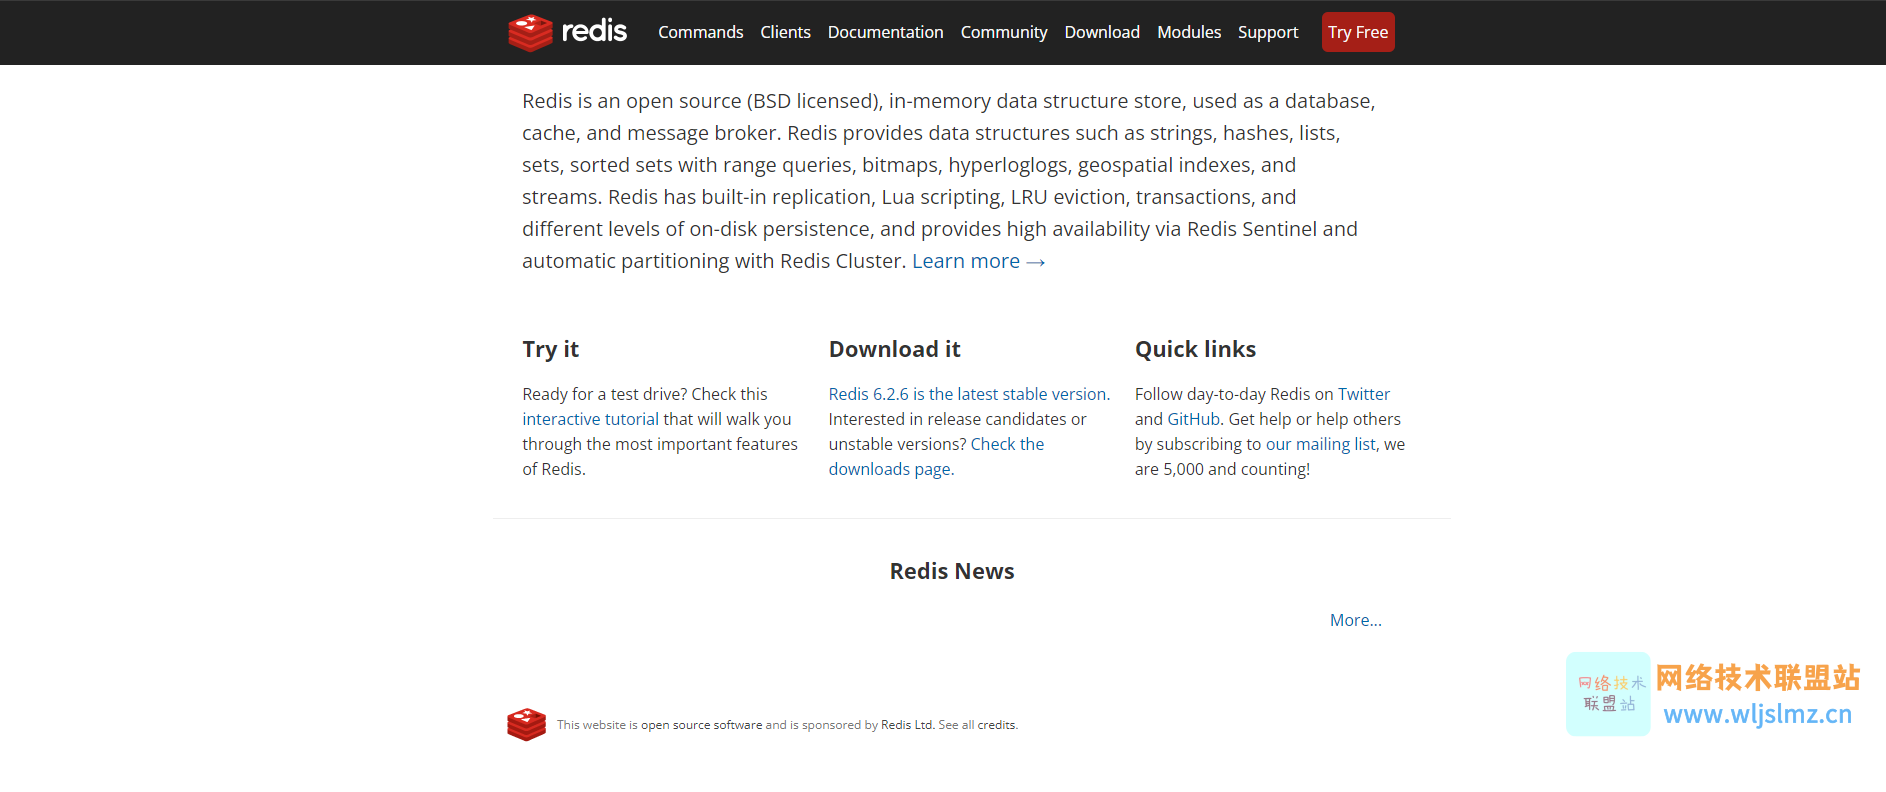Screen dimensions: 1886x792
Task: Open the Clients menu item
Action: click(785, 32)
